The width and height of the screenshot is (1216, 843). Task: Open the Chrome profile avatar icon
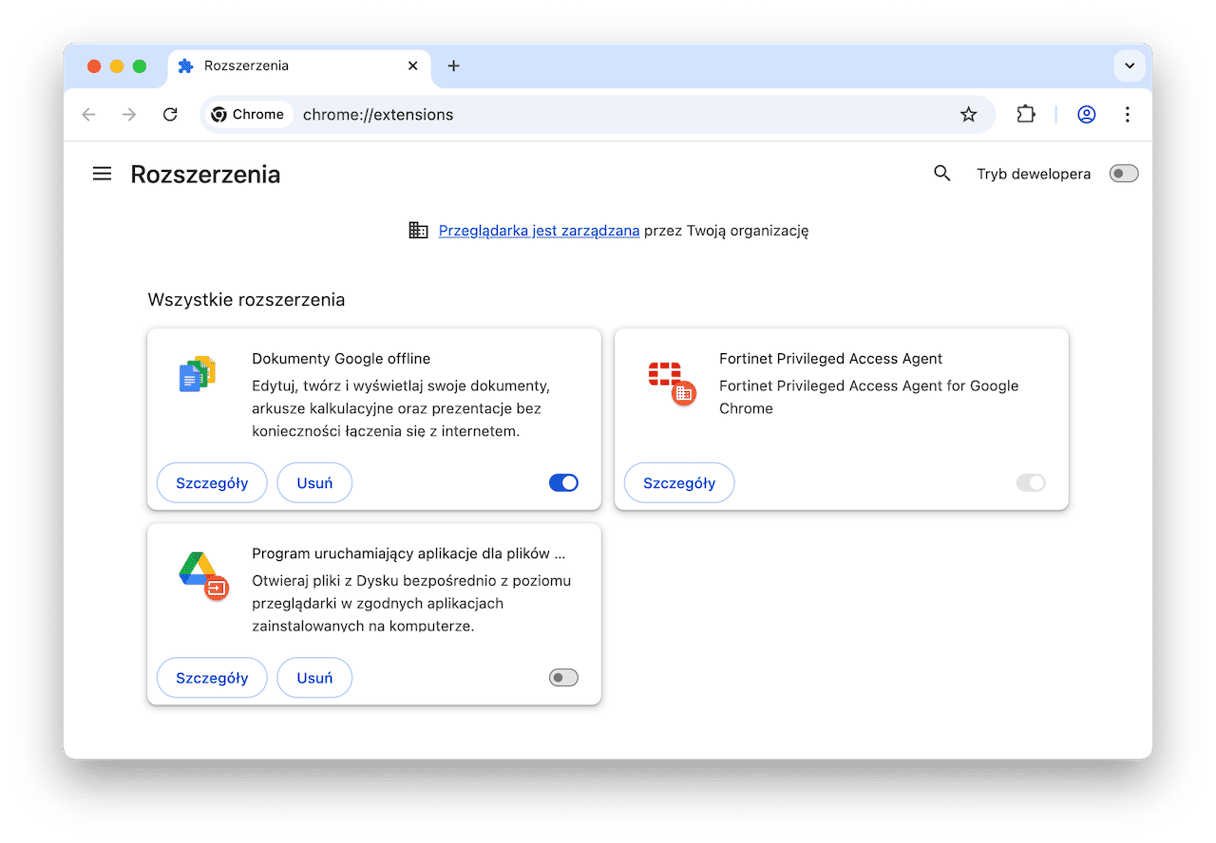tap(1087, 115)
